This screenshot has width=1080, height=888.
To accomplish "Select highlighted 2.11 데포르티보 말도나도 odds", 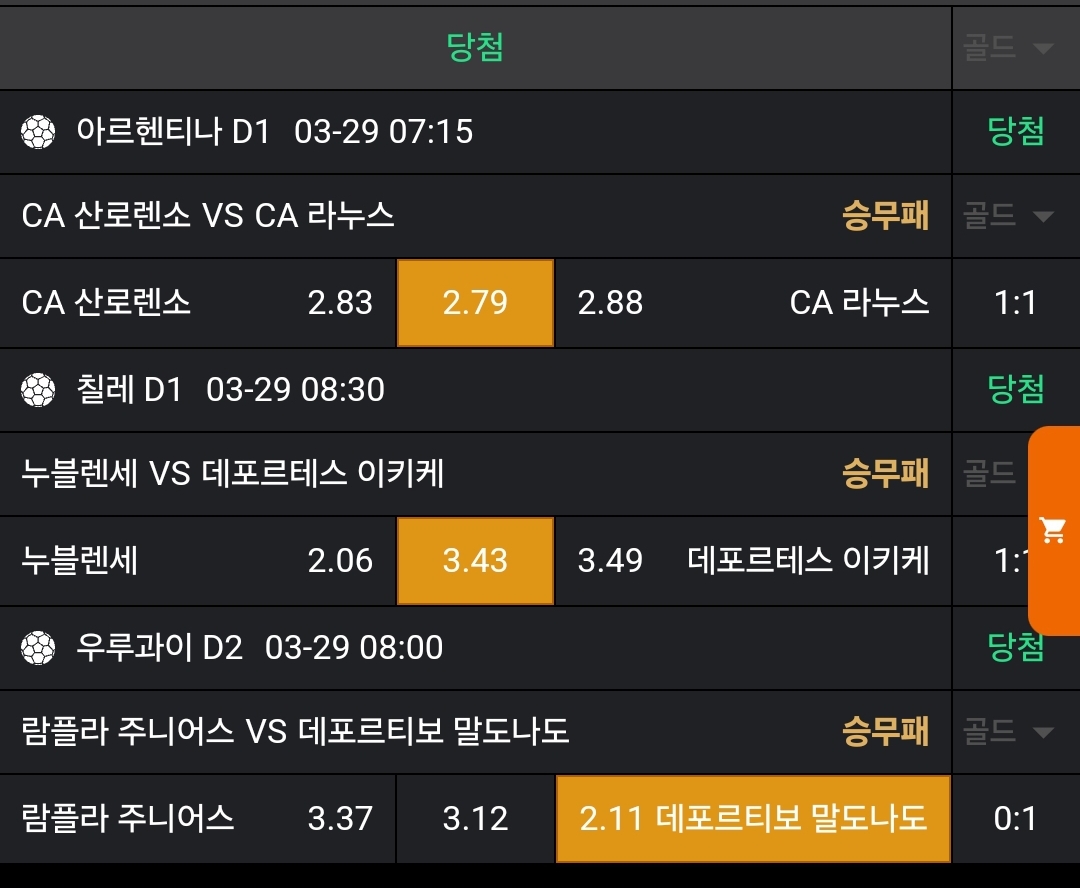I will point(753,819).
